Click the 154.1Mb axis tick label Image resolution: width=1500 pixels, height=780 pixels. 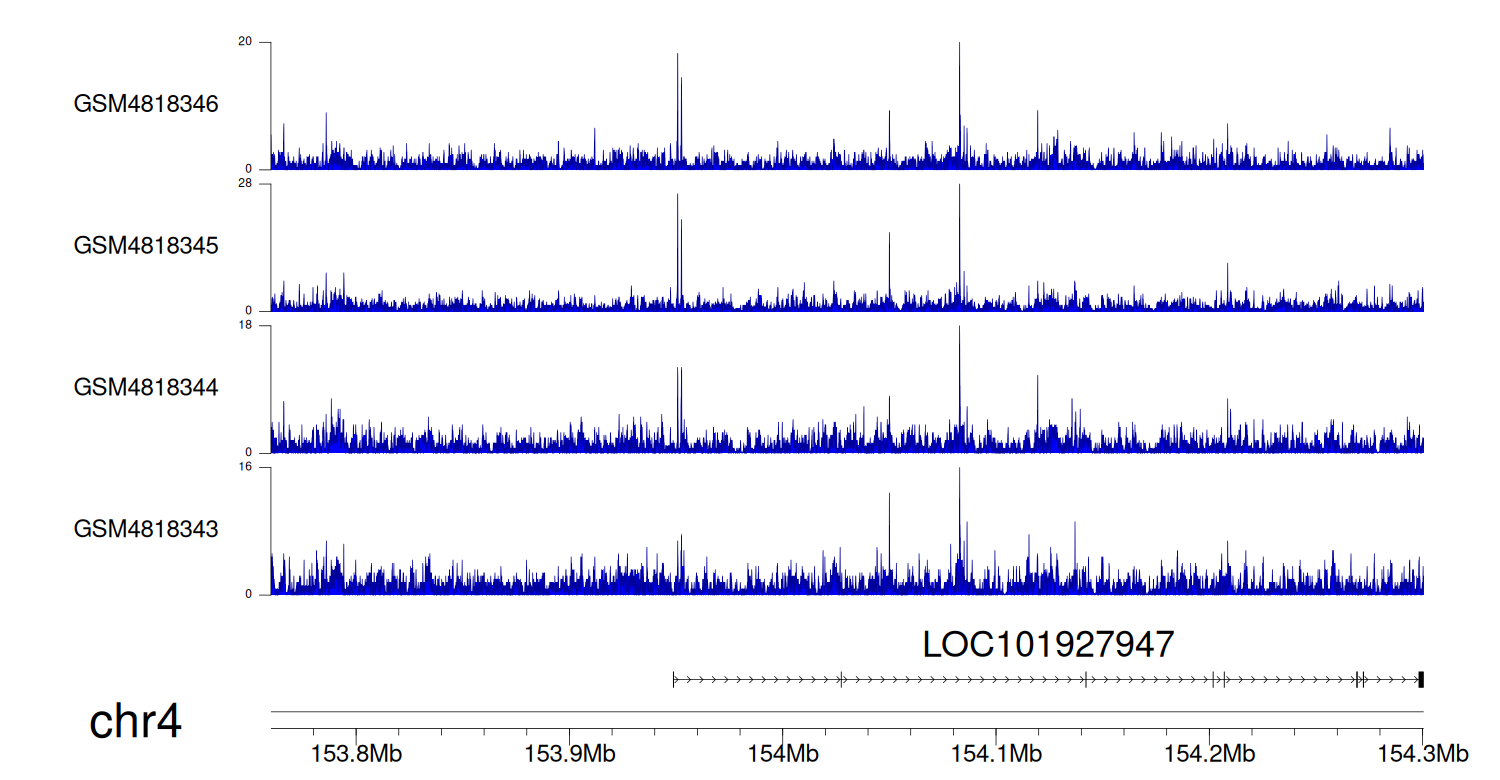(x=996, y=753)
